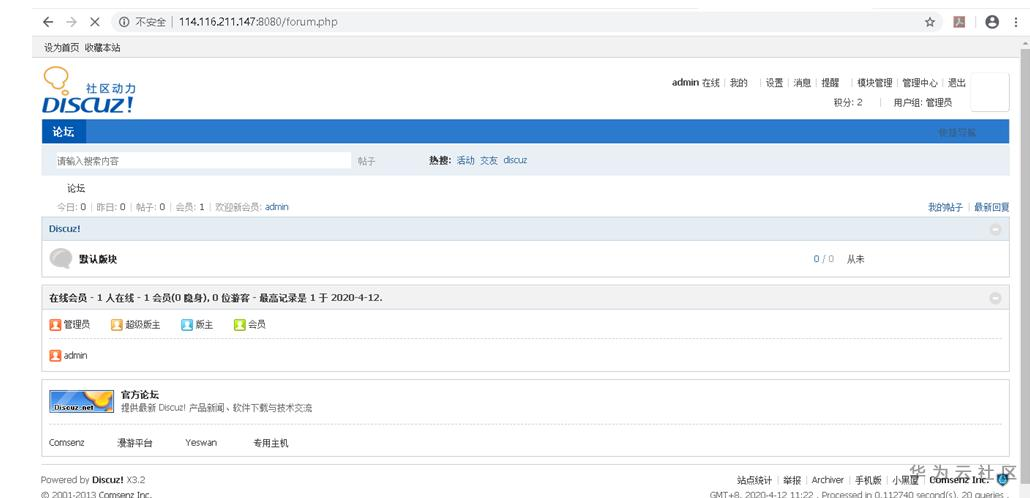The image size is (1030, 498).
Task: Click the 默认版块 speech bubble icon
Action: [x=60, y=258]
